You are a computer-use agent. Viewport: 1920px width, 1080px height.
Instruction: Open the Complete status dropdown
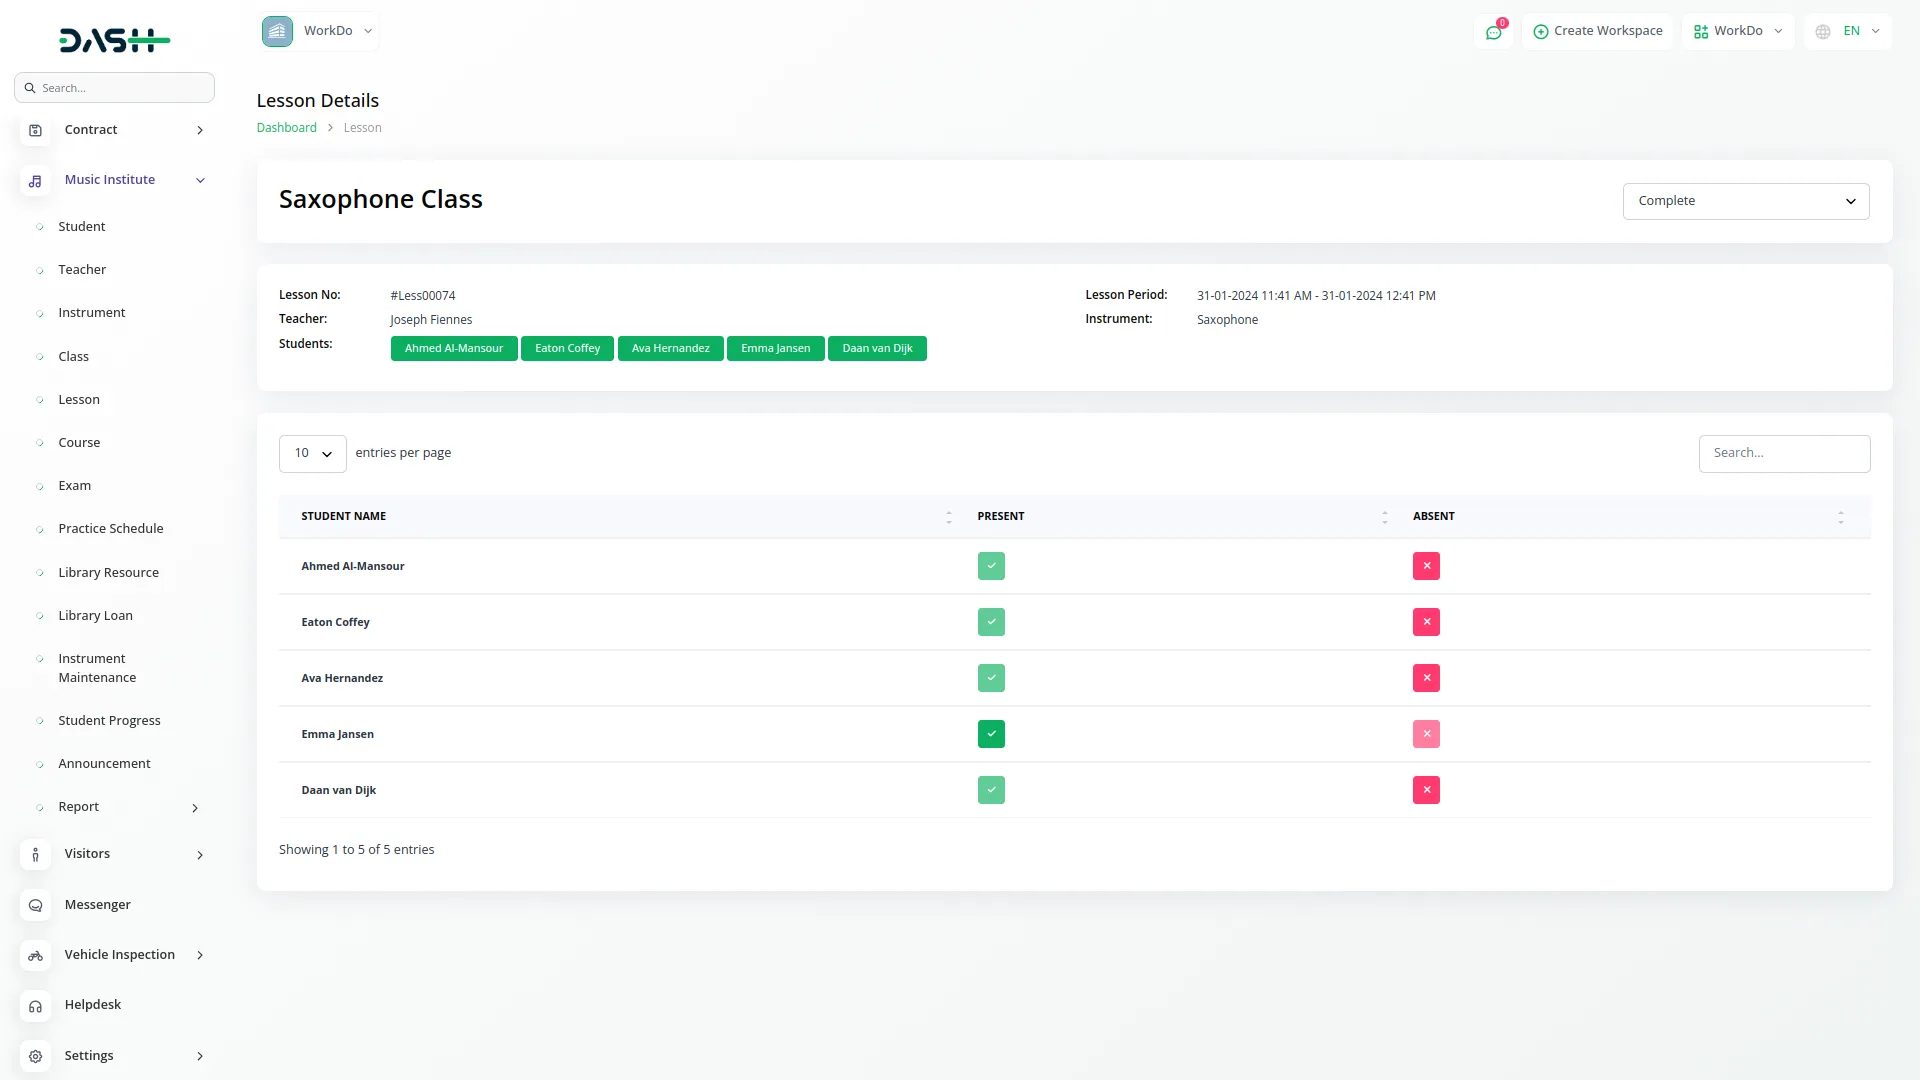1745,201
